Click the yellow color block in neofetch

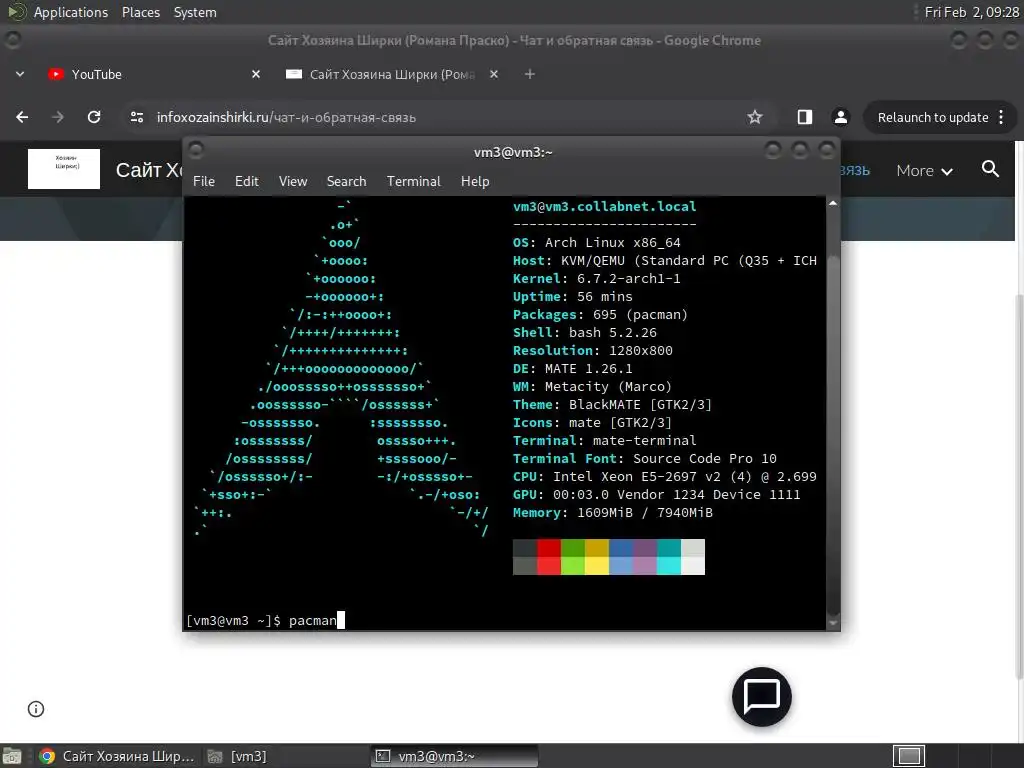point(597,556)
